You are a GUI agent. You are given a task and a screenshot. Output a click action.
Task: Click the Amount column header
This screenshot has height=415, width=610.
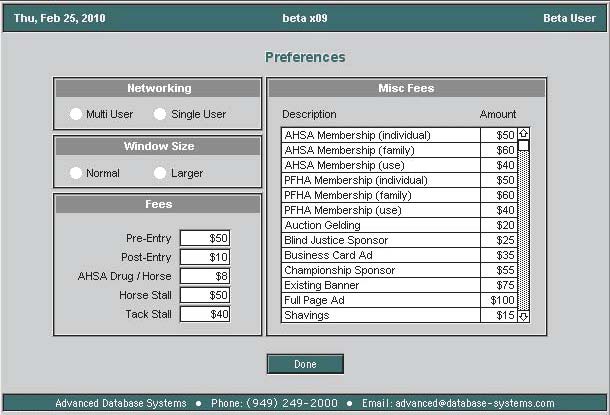click(x=498, y=114)
